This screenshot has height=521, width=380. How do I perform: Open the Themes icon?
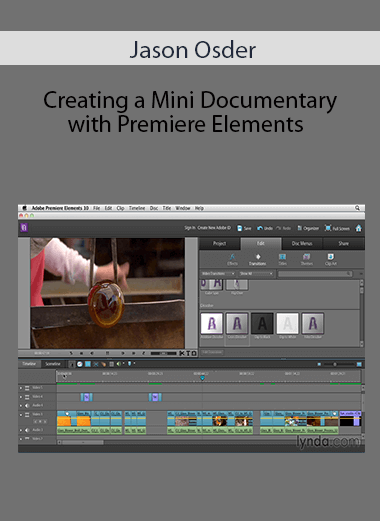point(306,259)
